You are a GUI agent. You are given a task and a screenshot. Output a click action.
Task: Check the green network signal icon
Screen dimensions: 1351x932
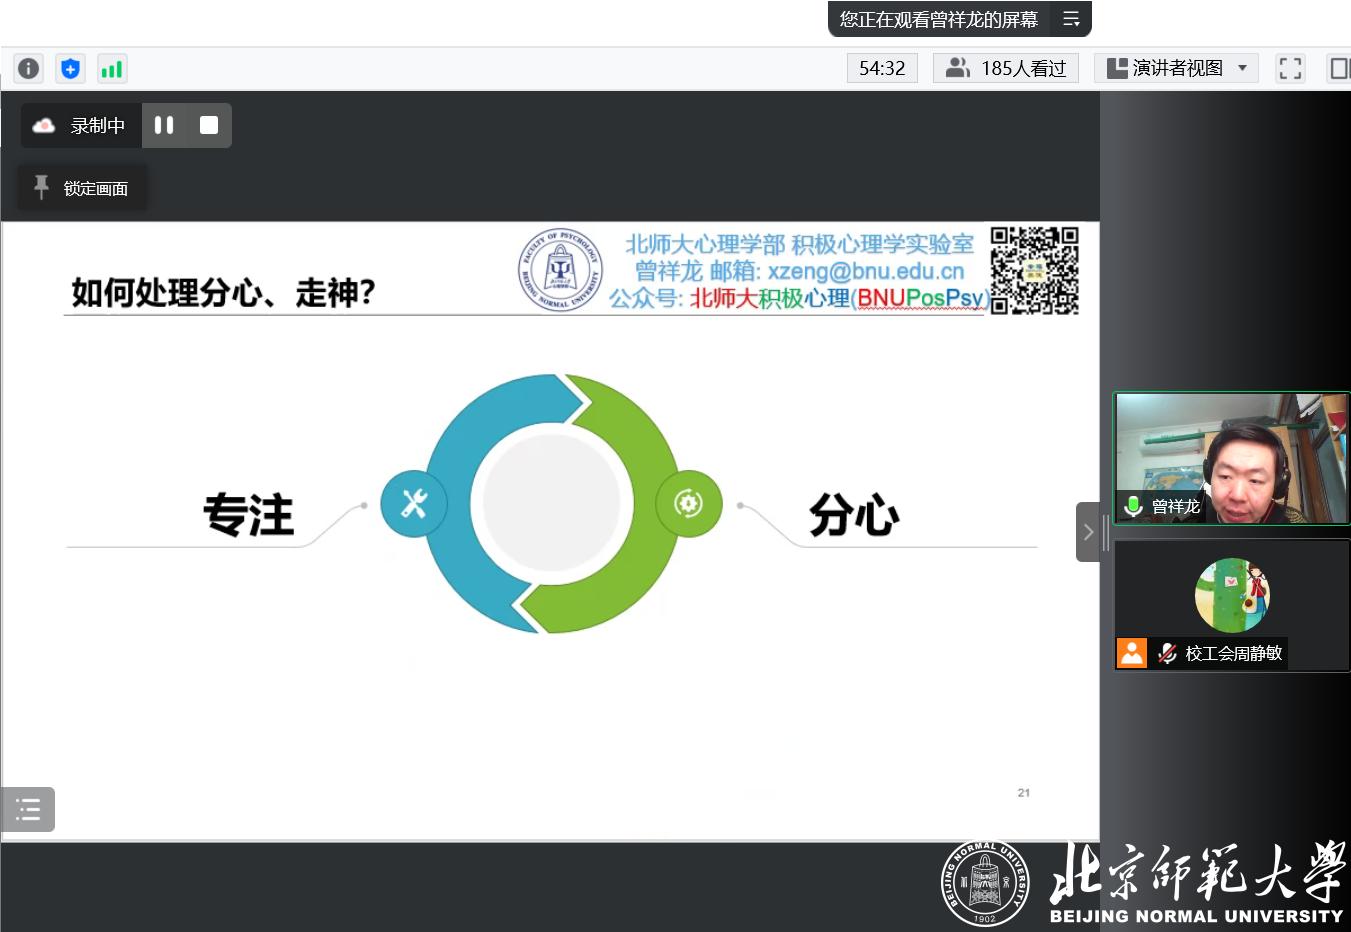pos(112,68)
